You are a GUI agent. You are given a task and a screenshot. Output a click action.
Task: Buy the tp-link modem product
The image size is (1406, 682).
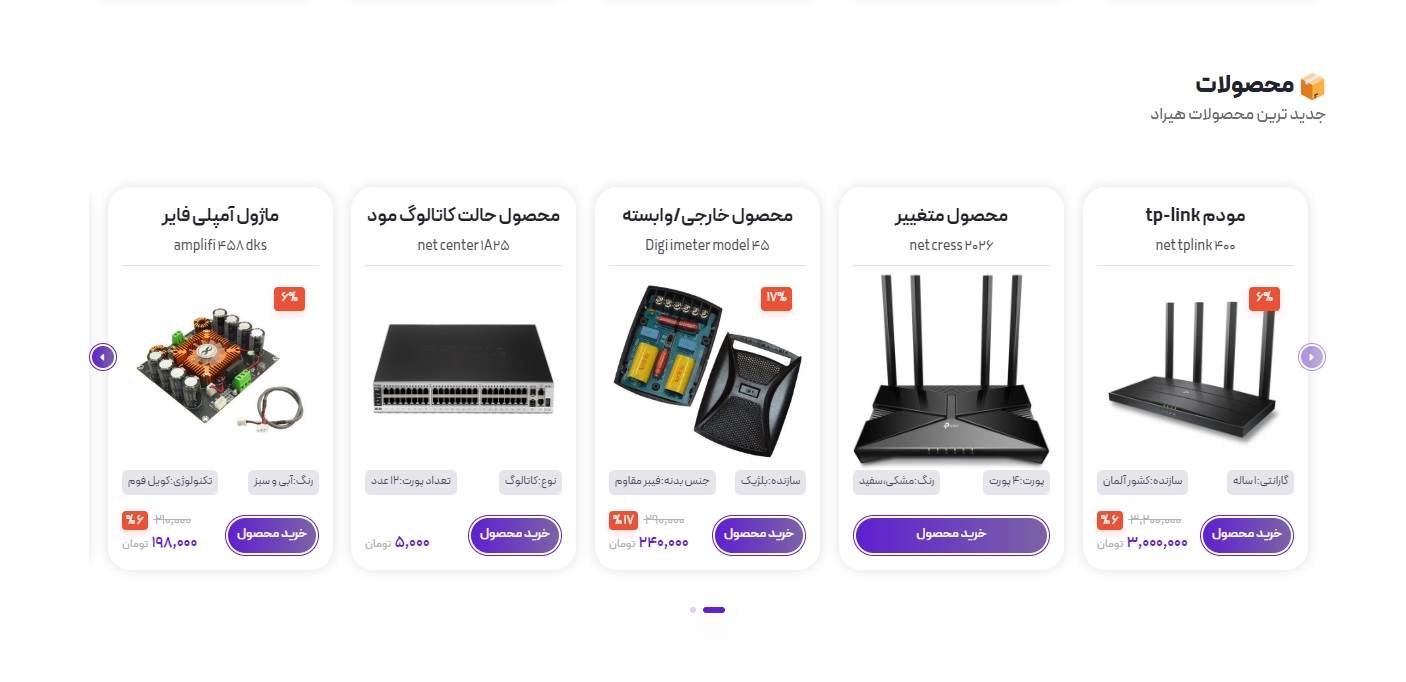[1247, 535]
